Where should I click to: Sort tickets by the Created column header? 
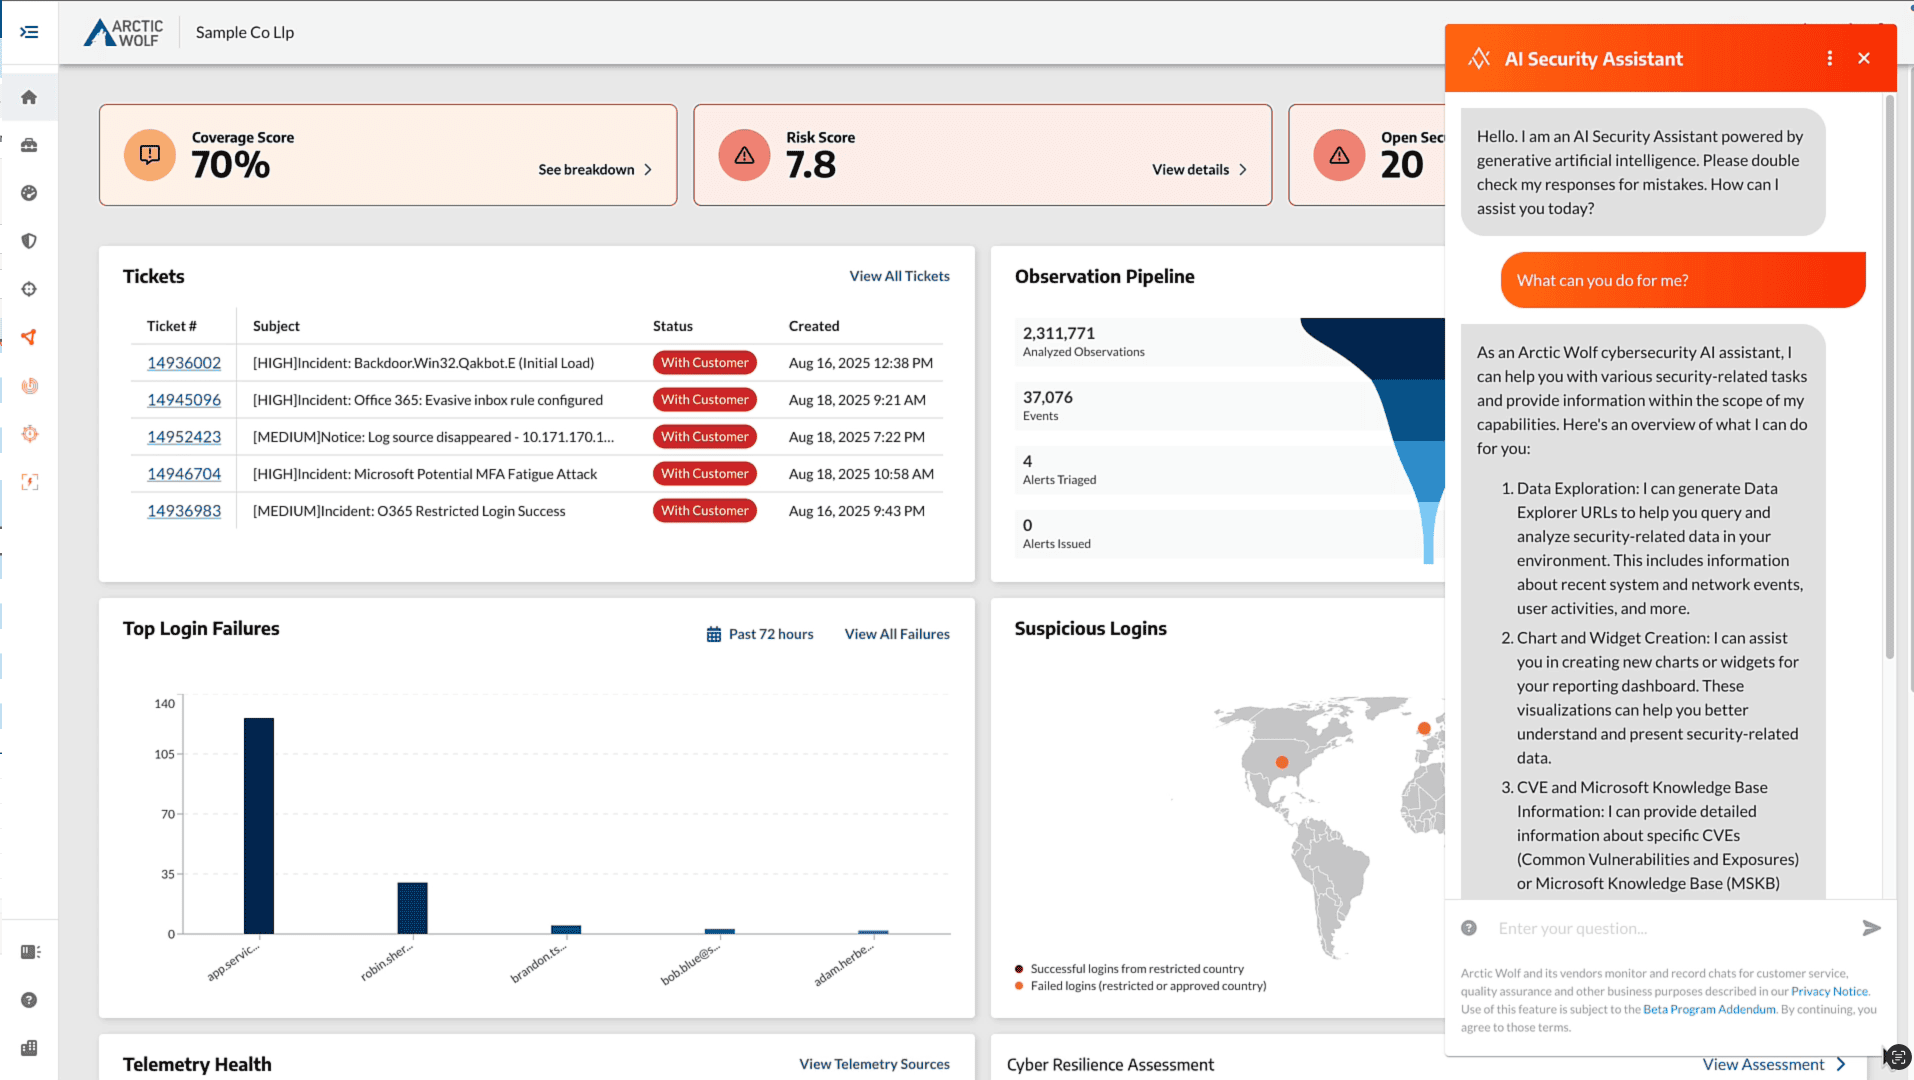814,326
